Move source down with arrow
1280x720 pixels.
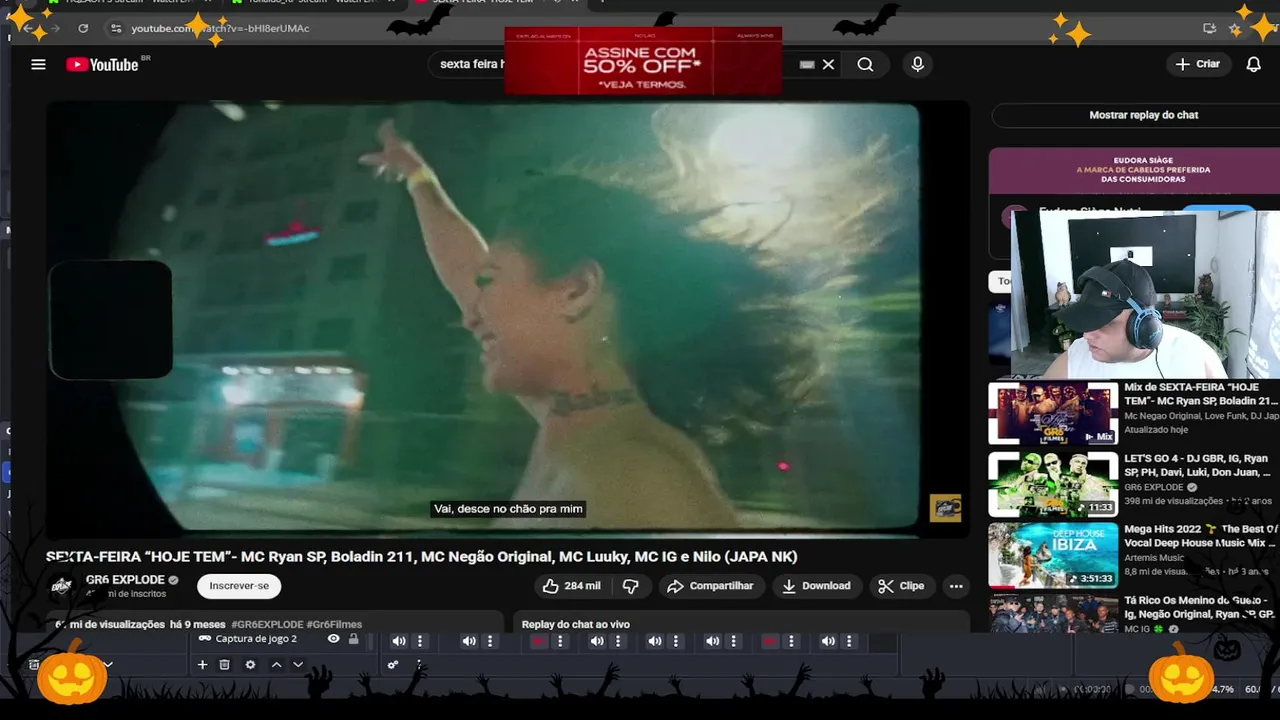(298, 664)
